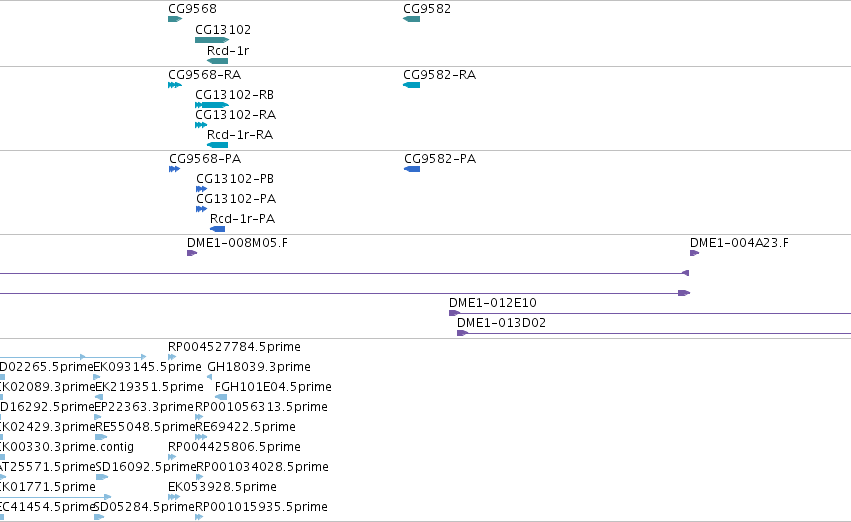Open the EK053928.5prime EST label
This screenshot has width=851, height=522.
pyautogui.click(x=223, y=487)
